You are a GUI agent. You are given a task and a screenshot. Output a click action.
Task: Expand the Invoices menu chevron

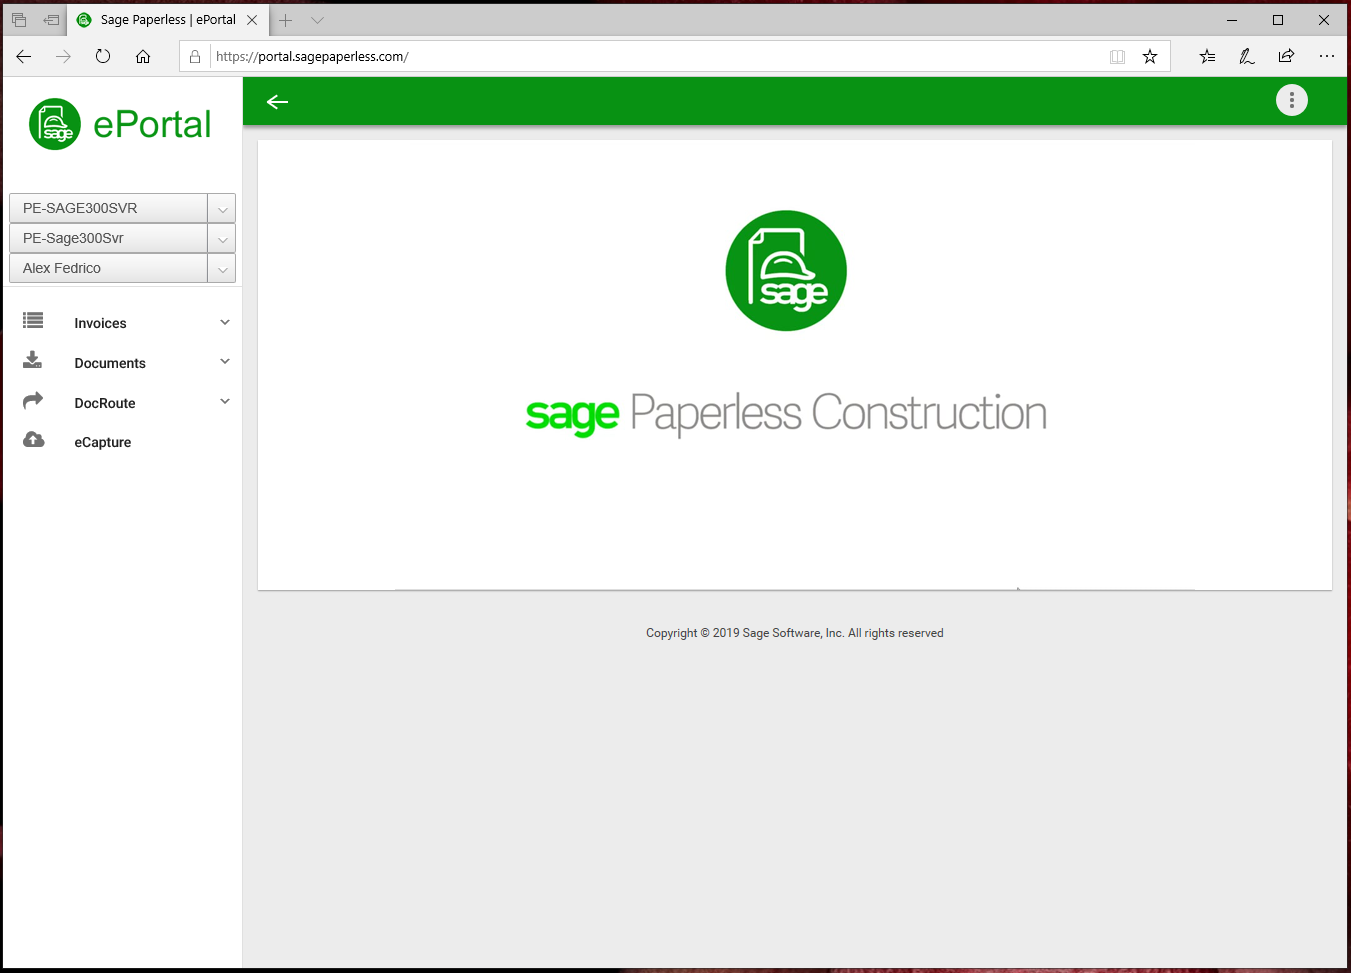click(225, 322)
